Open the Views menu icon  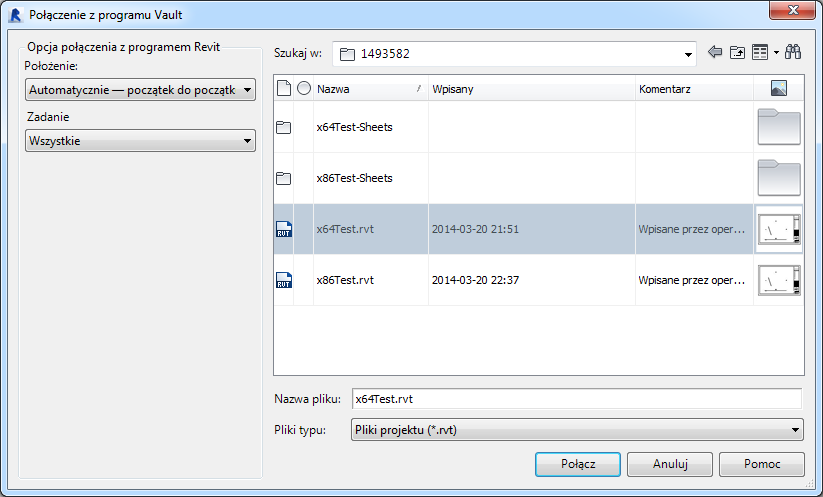coord(759,52)
